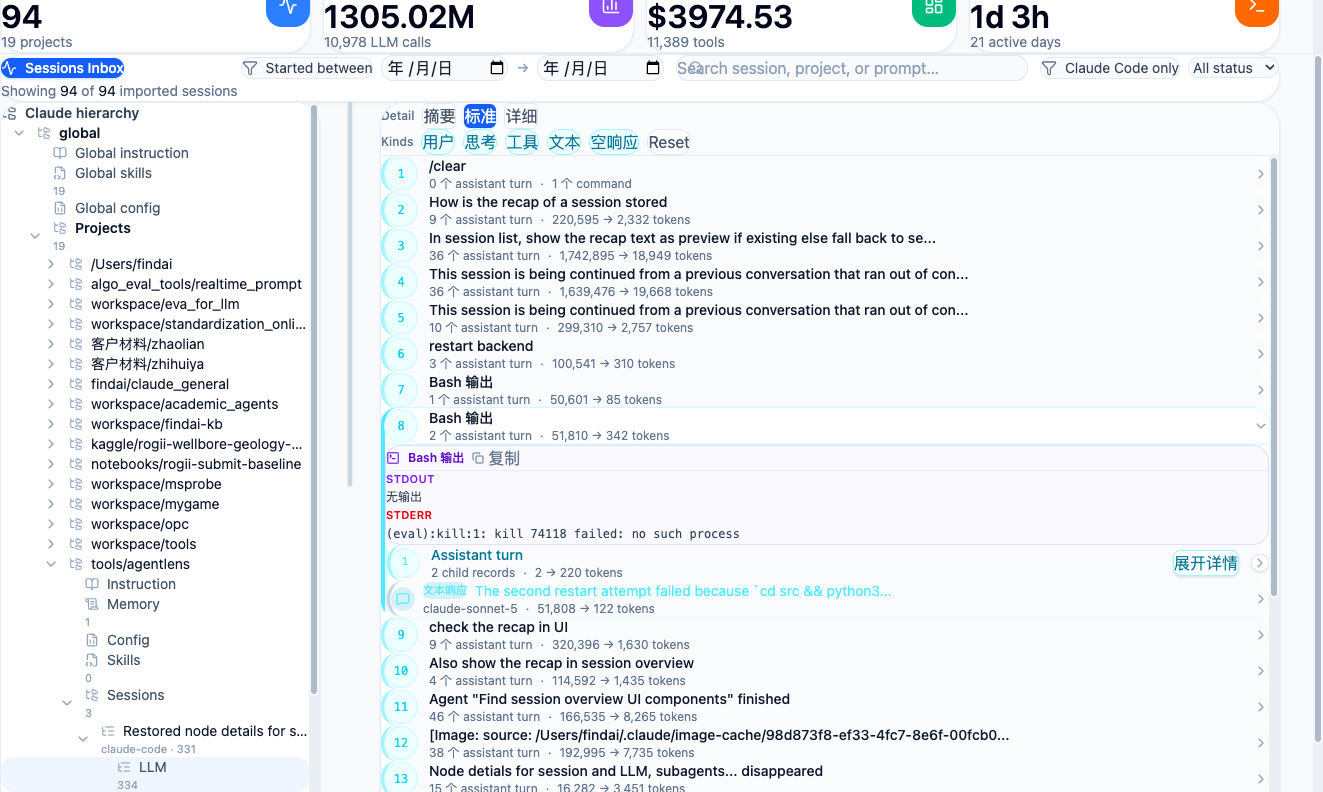
Task: Open calendar picker on second date field
Action: pyautogui.click(x=653, y=68)
